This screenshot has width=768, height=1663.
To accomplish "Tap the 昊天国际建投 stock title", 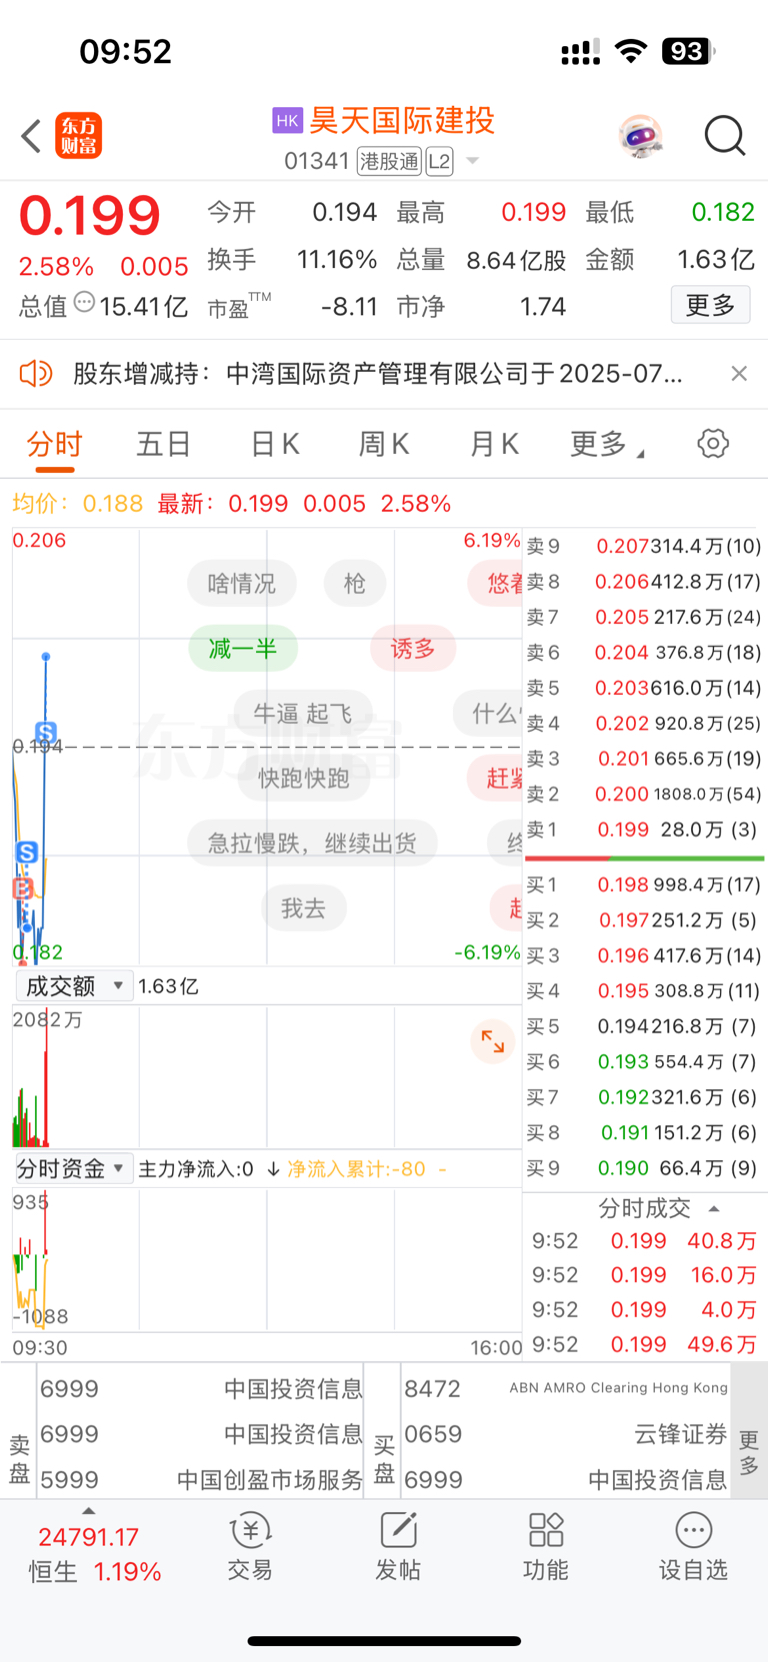I will pos(402,121).
